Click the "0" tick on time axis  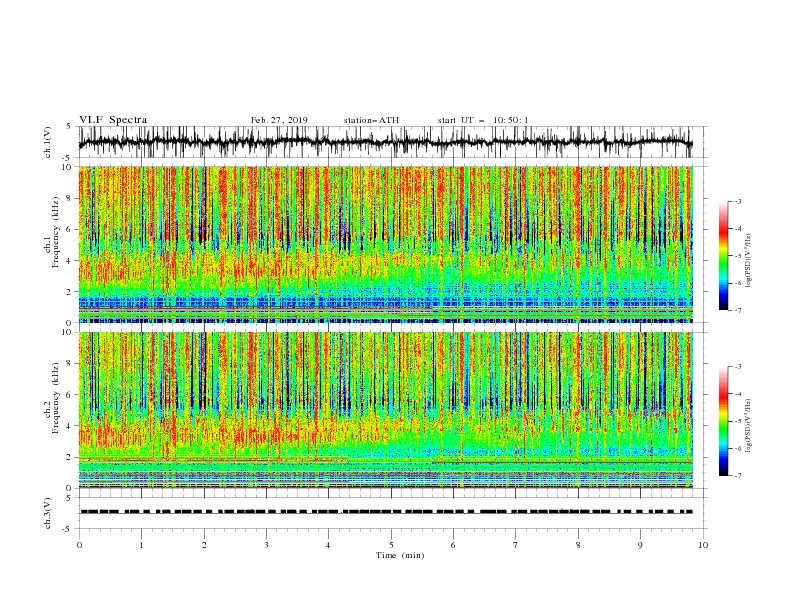(x=79, y=545)
